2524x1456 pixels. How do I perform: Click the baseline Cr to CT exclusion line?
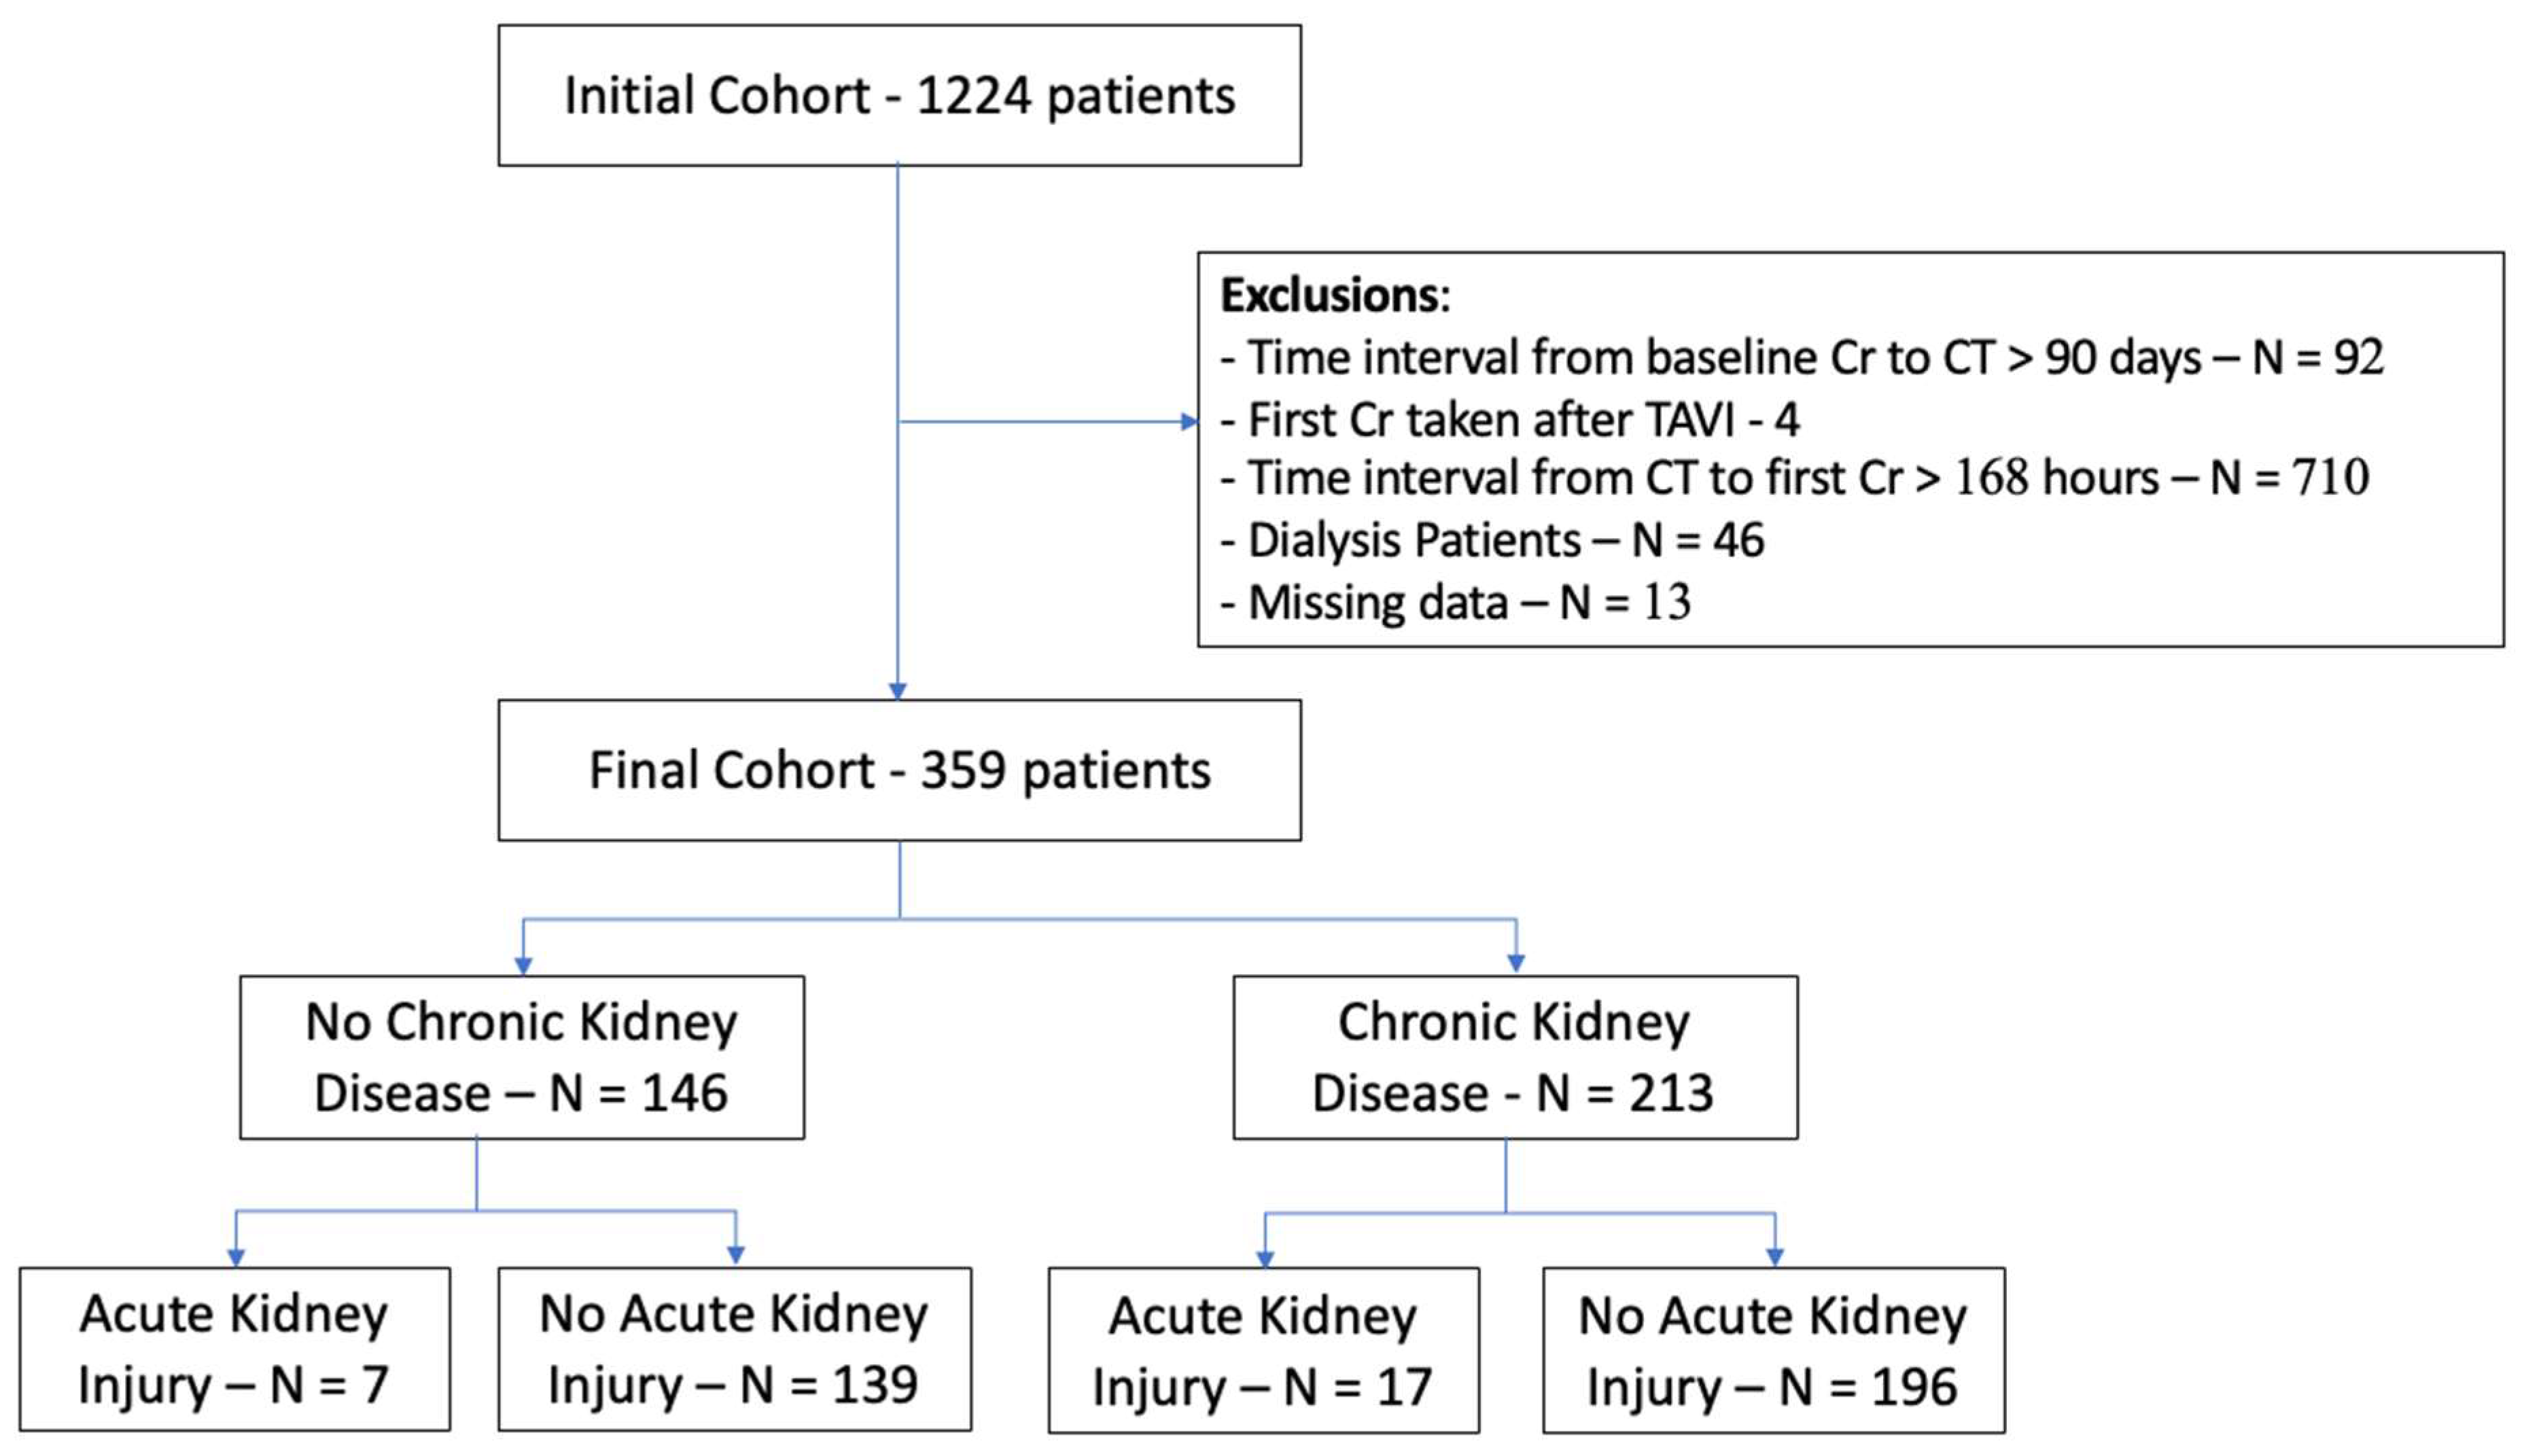1800,358
